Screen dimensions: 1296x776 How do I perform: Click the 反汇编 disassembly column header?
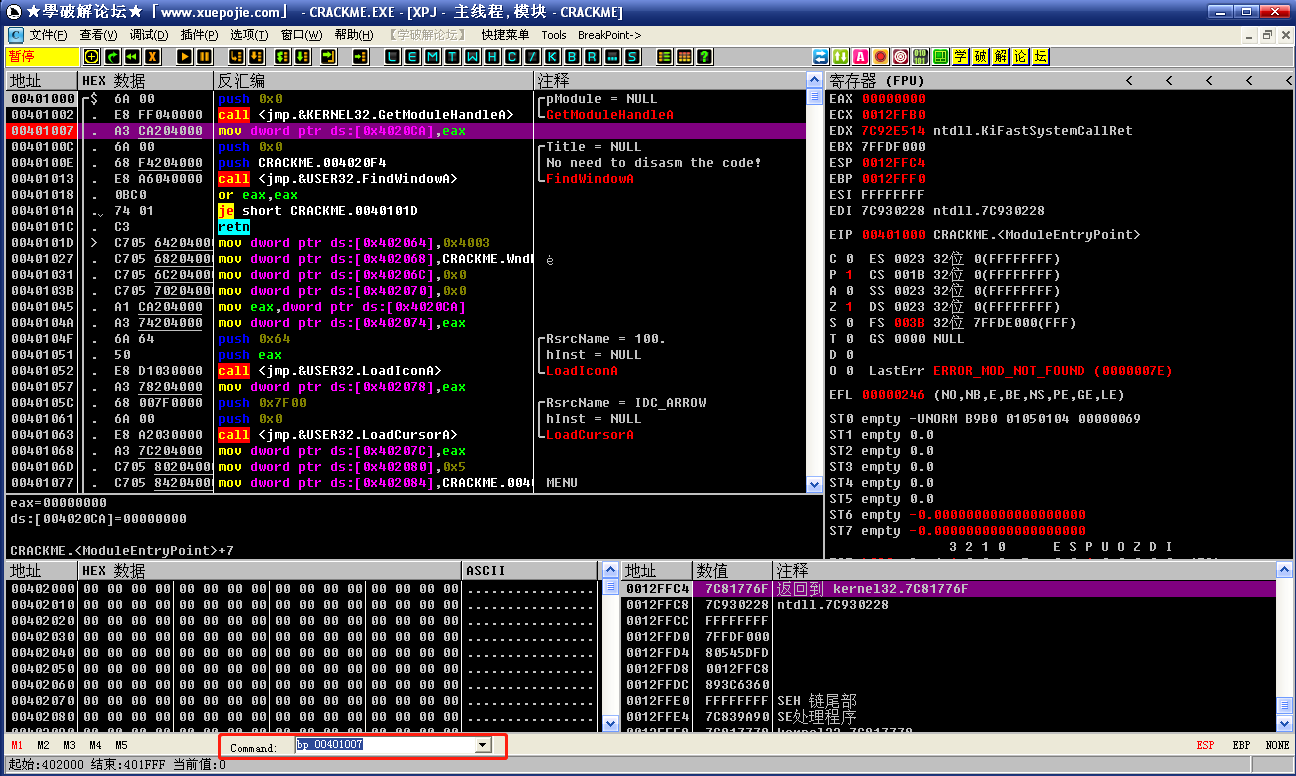[242, 81]
